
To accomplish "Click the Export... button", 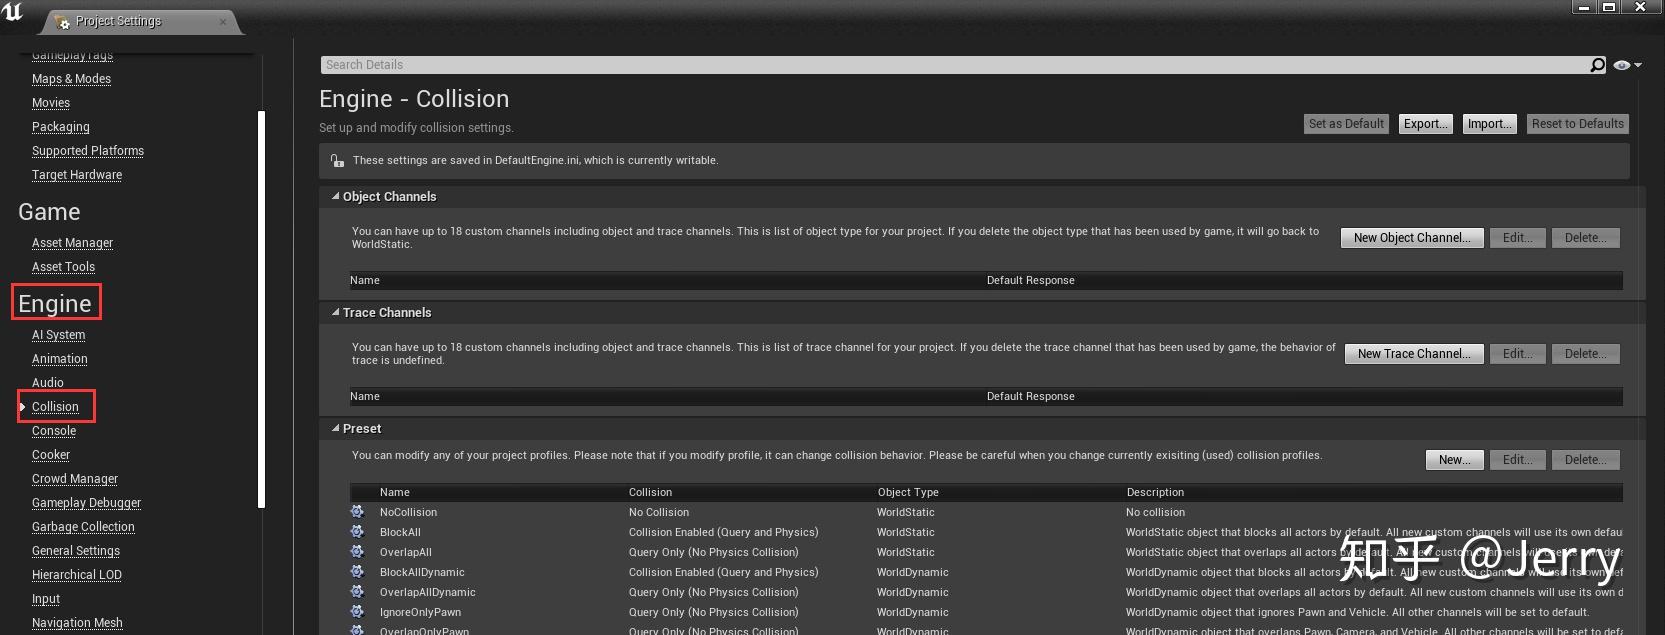I will tap(1426, 124).
